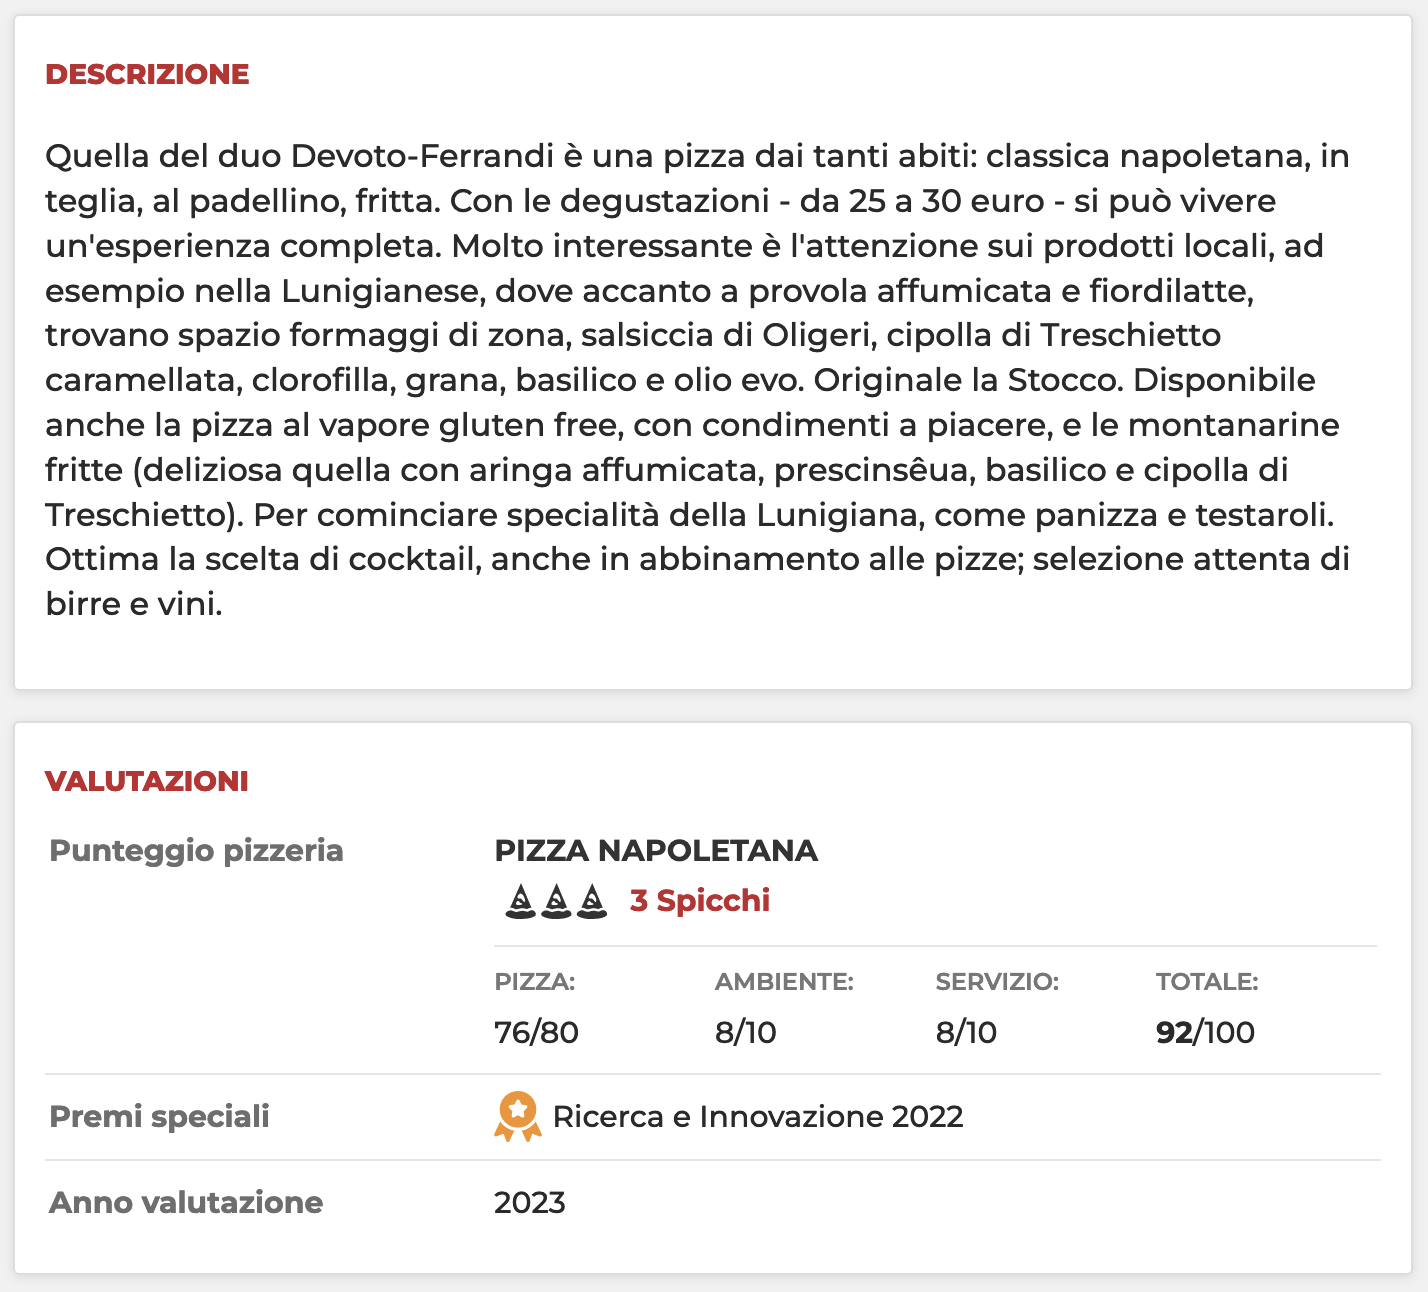
Task: Click the 'Anno valutazione' row label
Action: coord(186,1203)
